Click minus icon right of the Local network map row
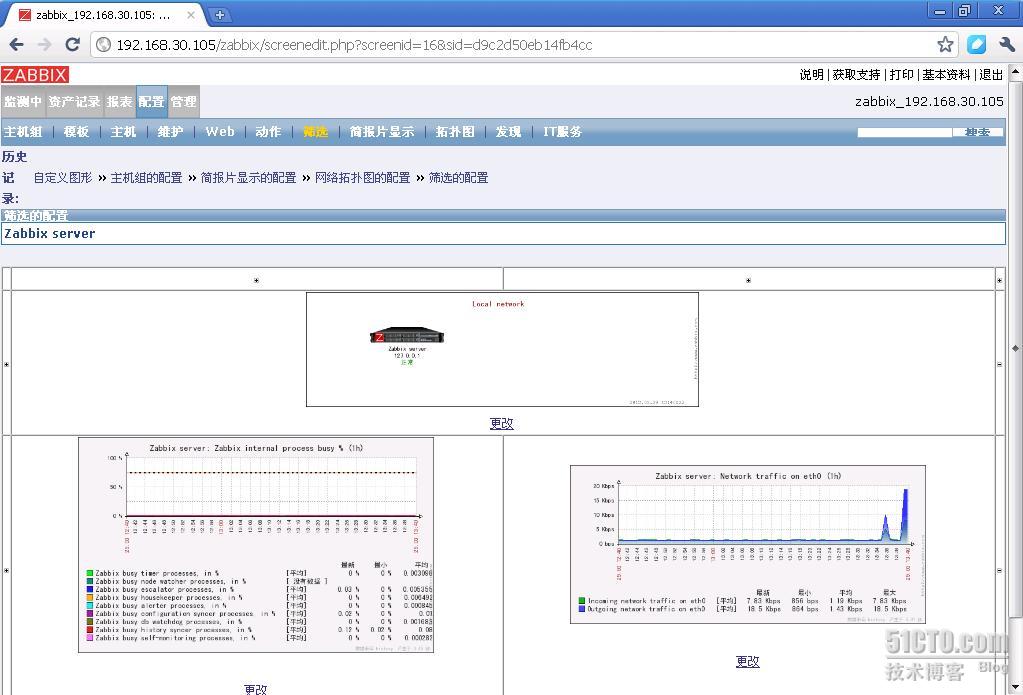Viewport: 1023px width, 695px height. click(1000, 364)
